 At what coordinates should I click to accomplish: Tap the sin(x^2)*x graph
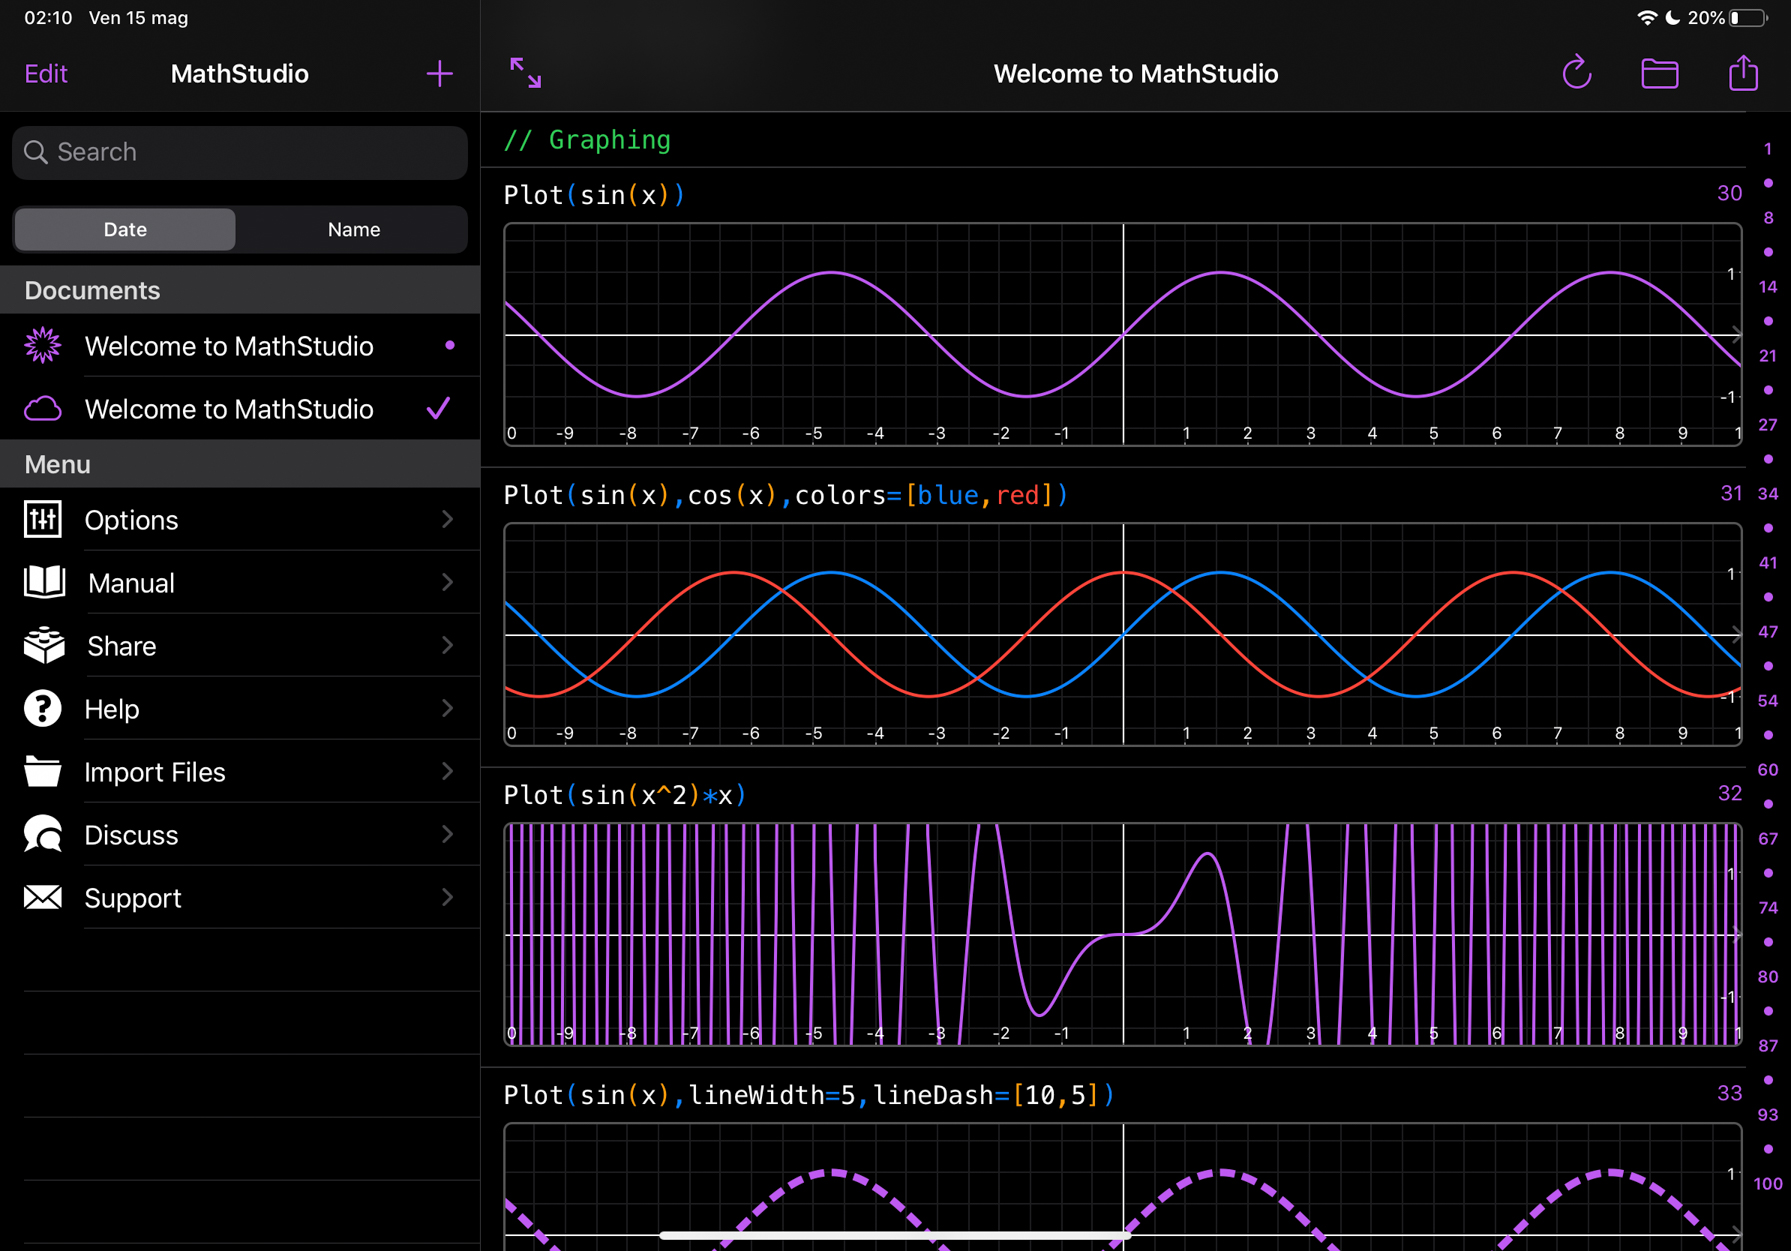click(x=1123, y=934)
